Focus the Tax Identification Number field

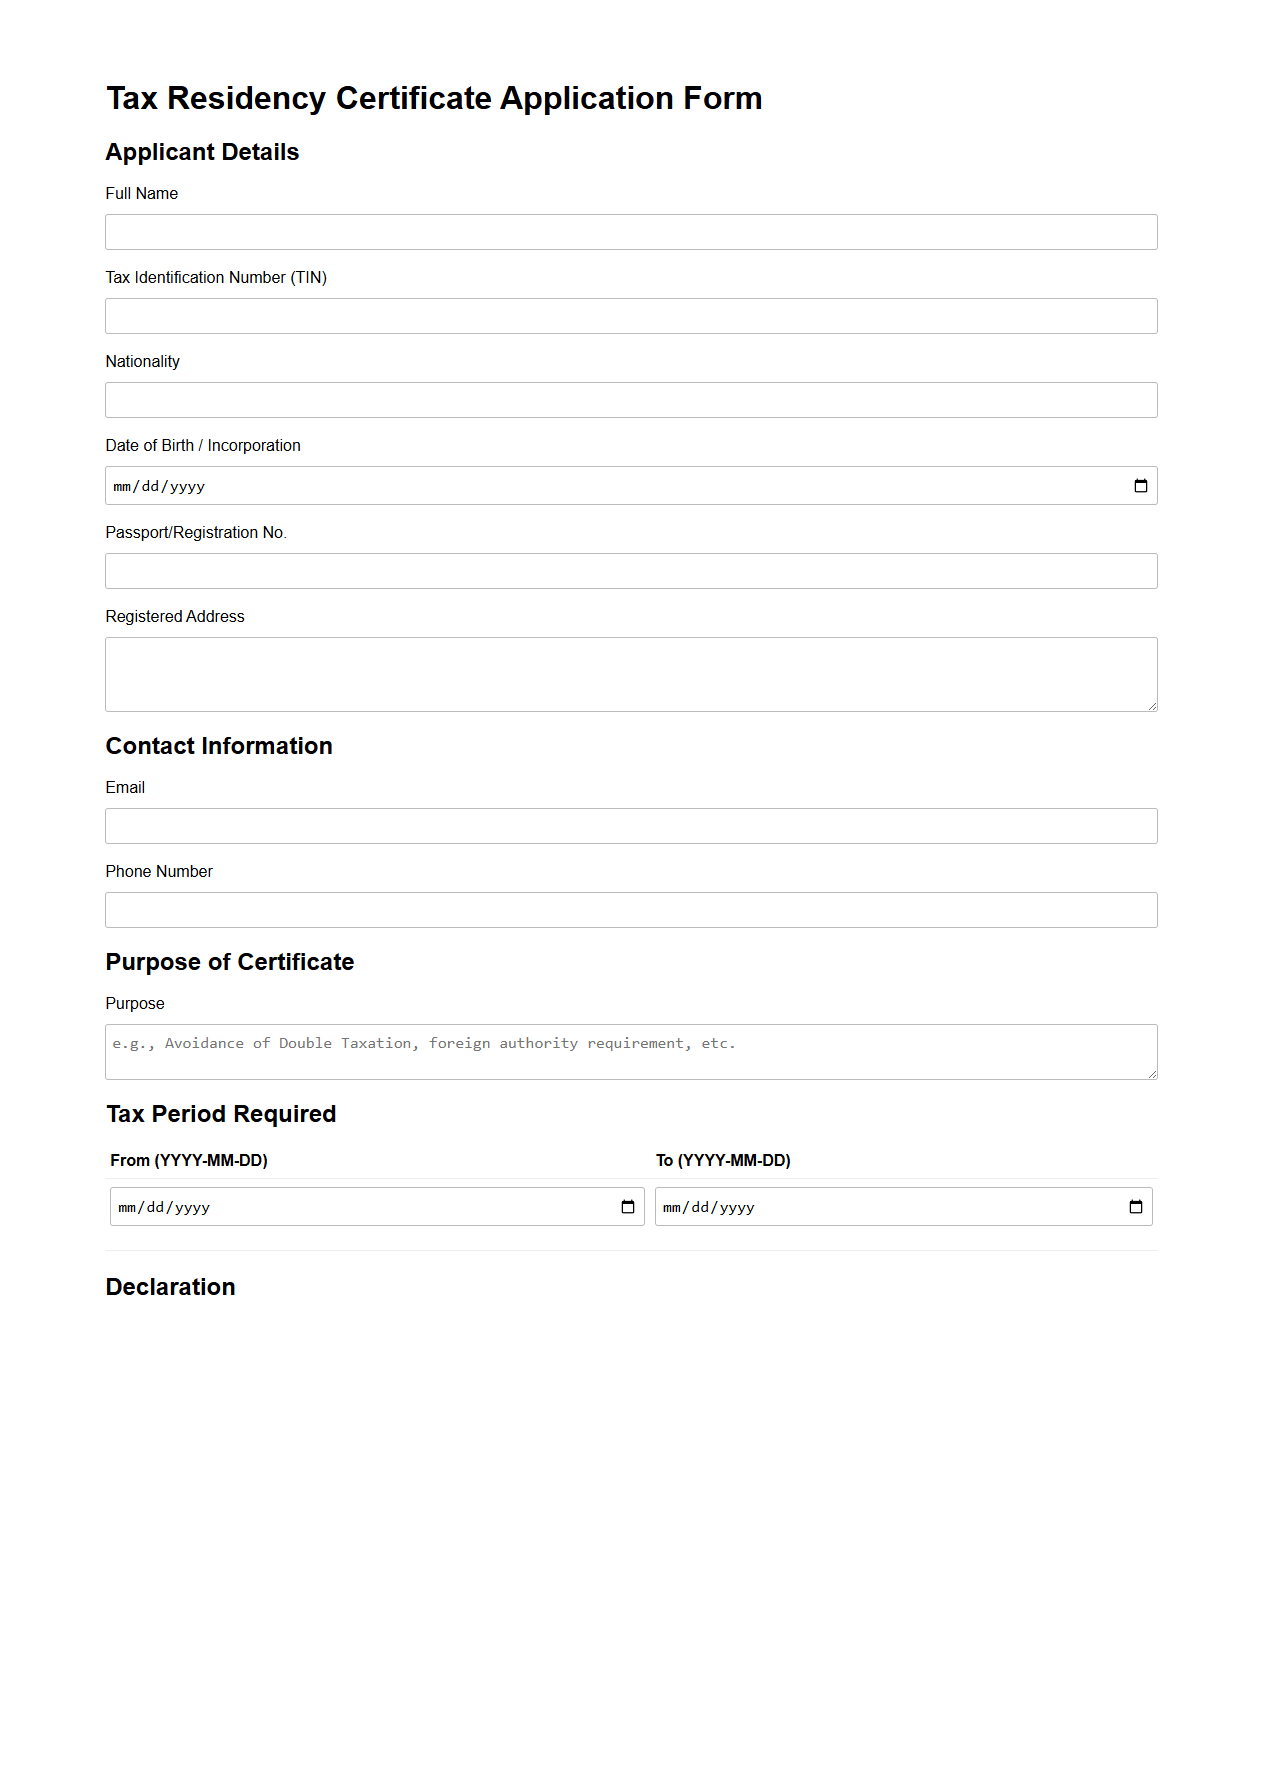pyautogui.click(x=631, y=316)
